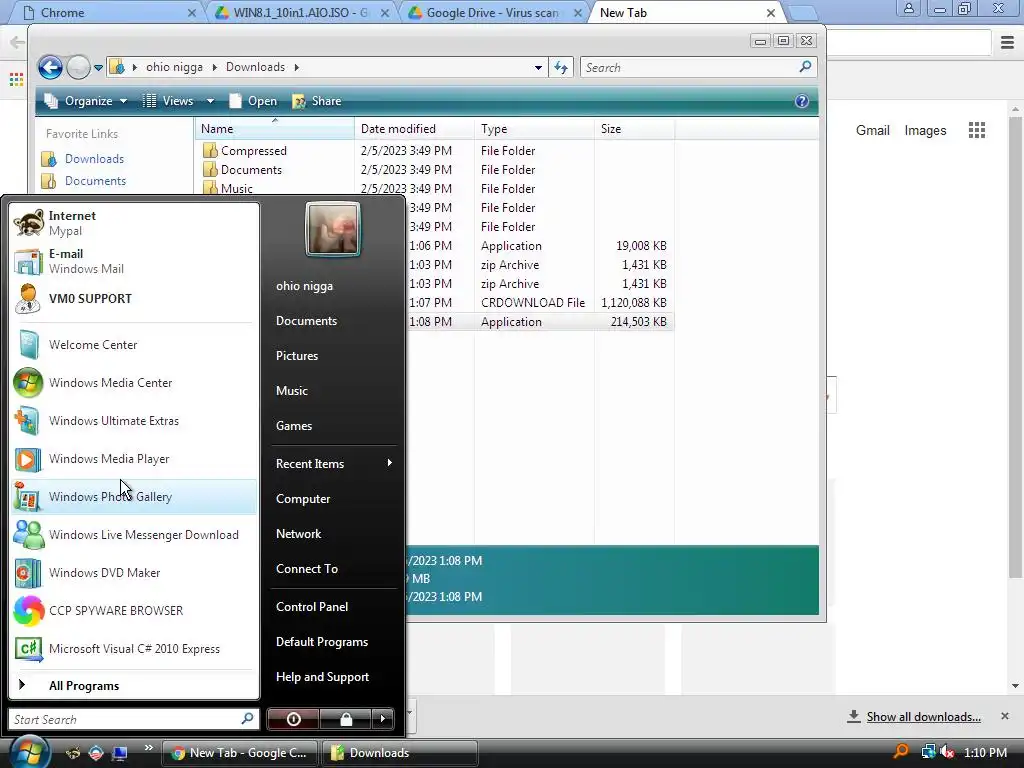The height and width of the screenshot is (768, 1024).
Task: Launch Windows DVD Maker
Action: (134, 572)
